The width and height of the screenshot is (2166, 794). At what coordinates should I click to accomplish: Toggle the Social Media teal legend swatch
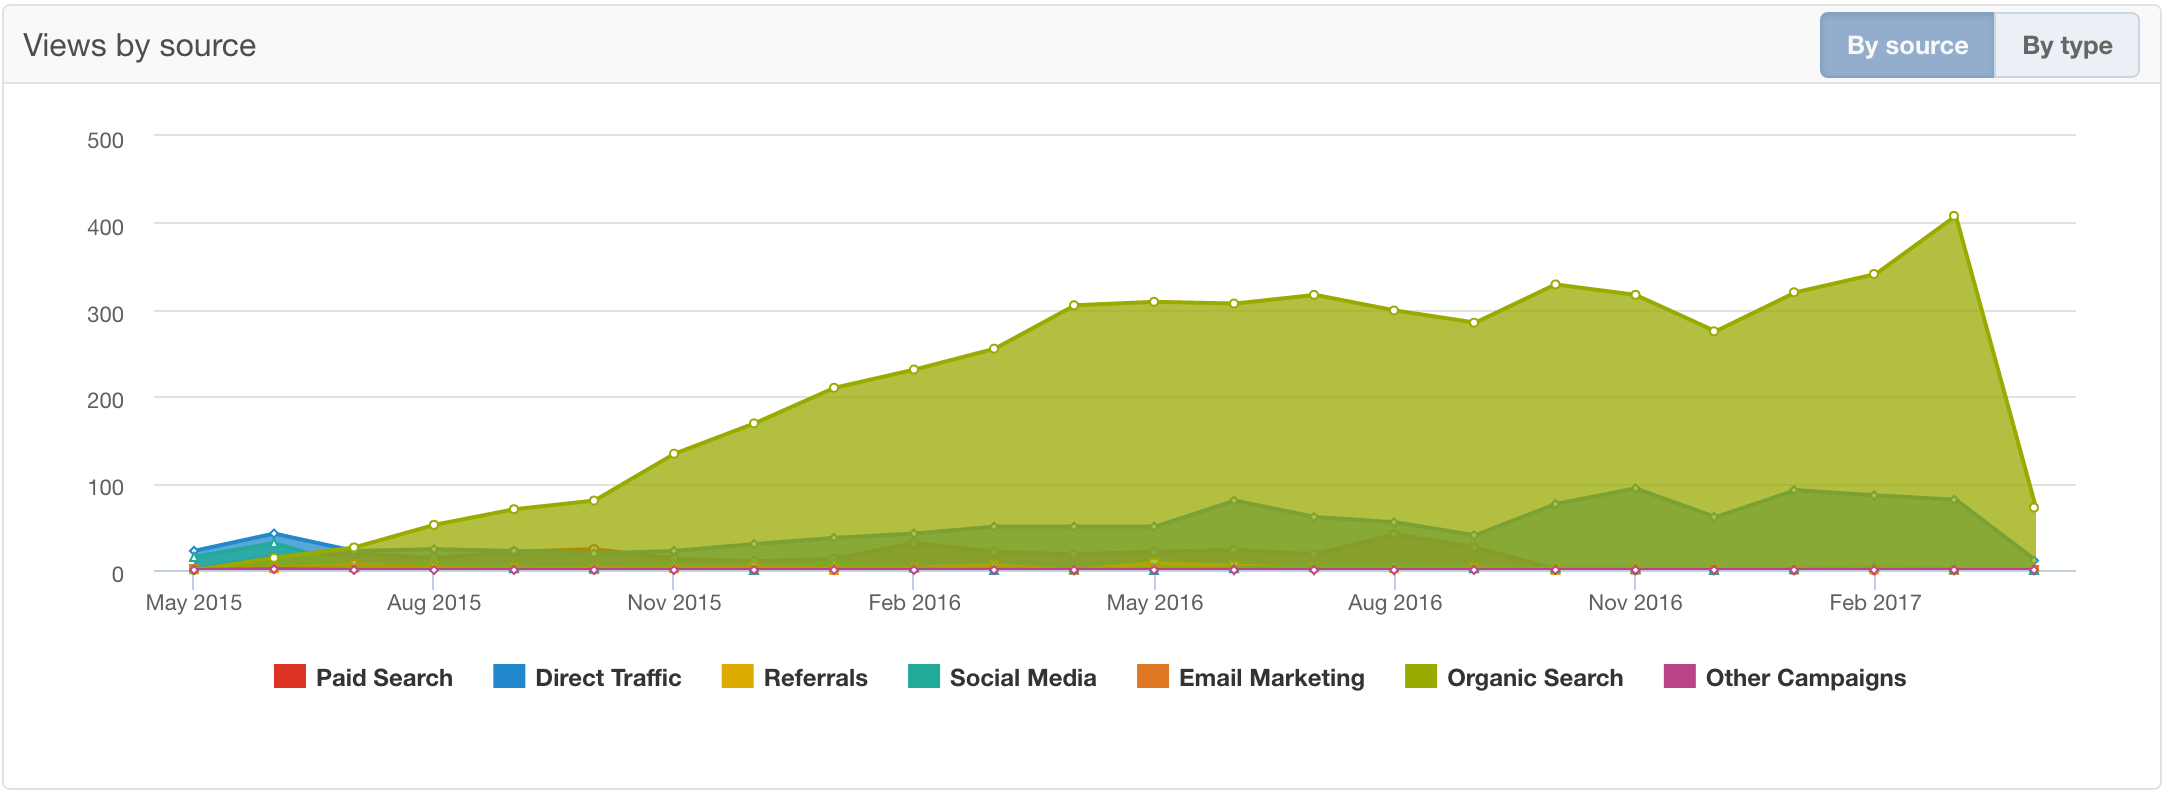point(923,676)
